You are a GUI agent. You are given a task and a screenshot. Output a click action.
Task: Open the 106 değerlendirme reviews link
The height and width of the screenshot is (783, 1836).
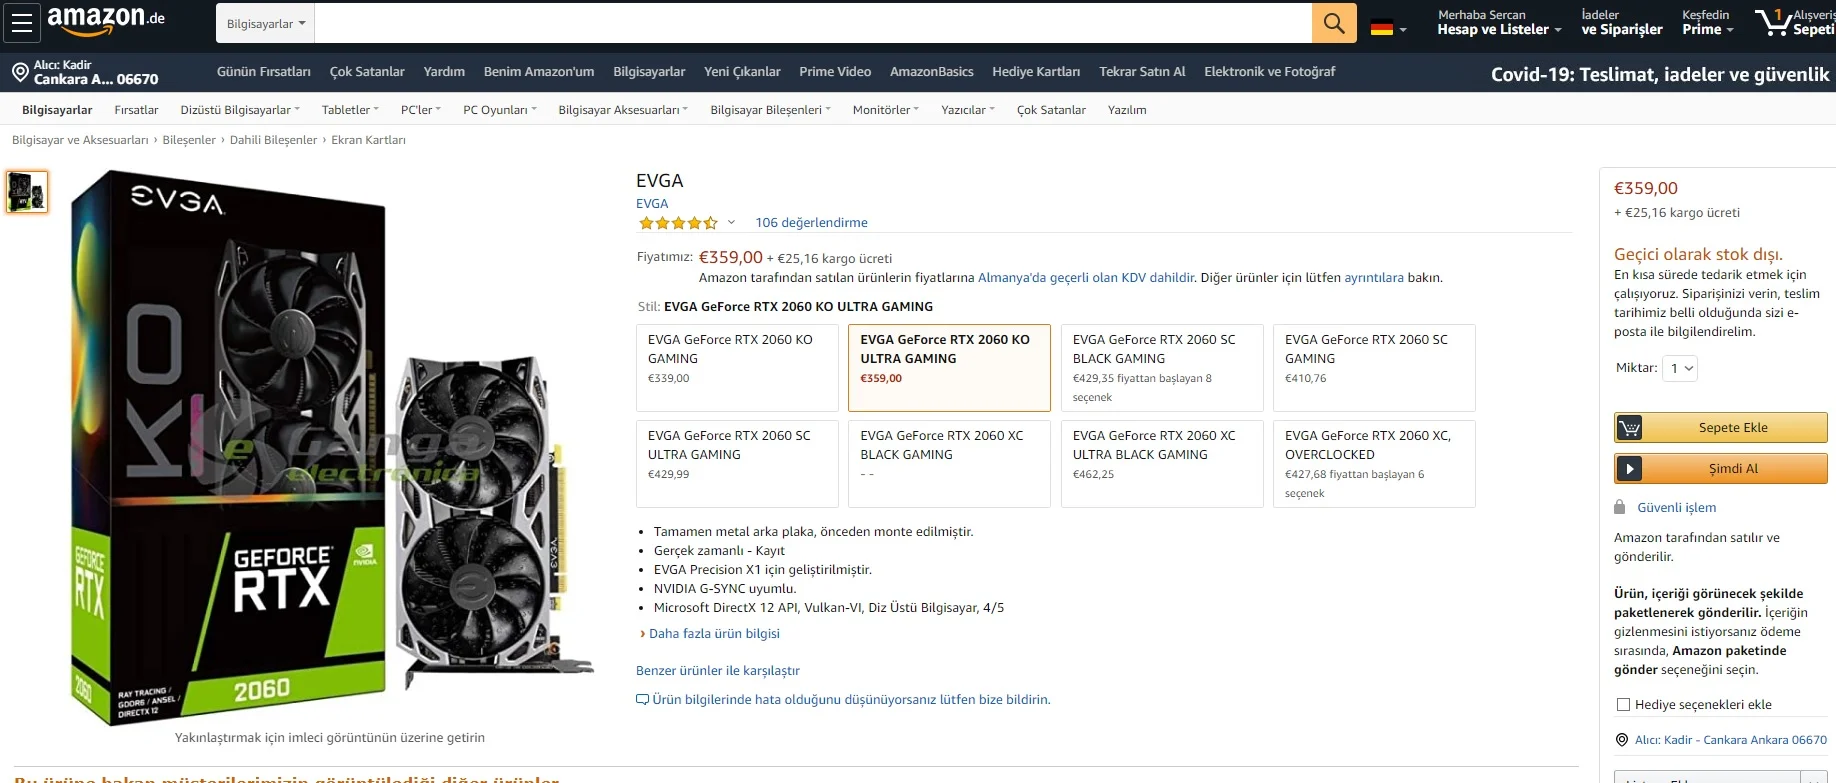coord(811,223)
